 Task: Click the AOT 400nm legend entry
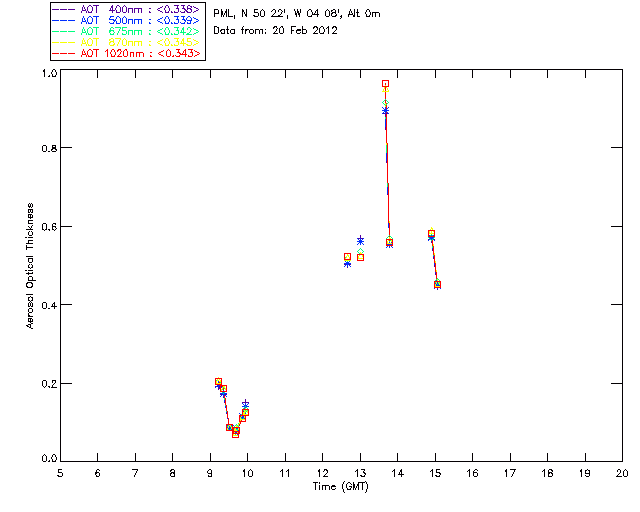tap(127, 9)
